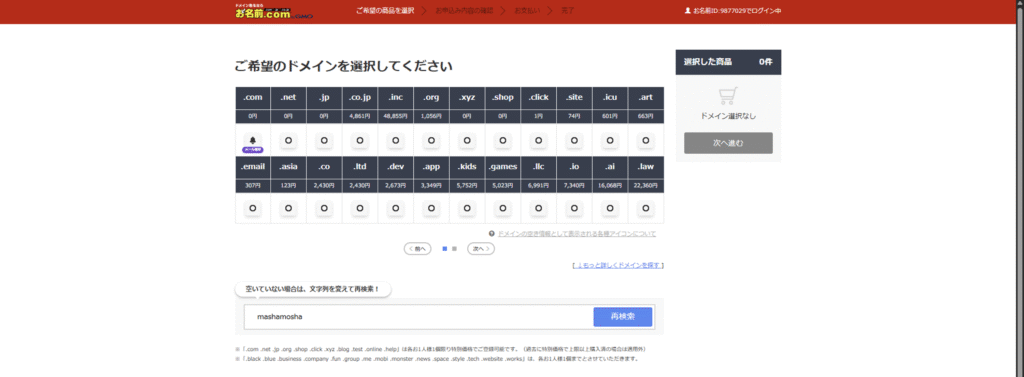The width and height of the screenshot is (1024, 377).
Task: Select the .ai domain circle
Action: pos(610,208)
